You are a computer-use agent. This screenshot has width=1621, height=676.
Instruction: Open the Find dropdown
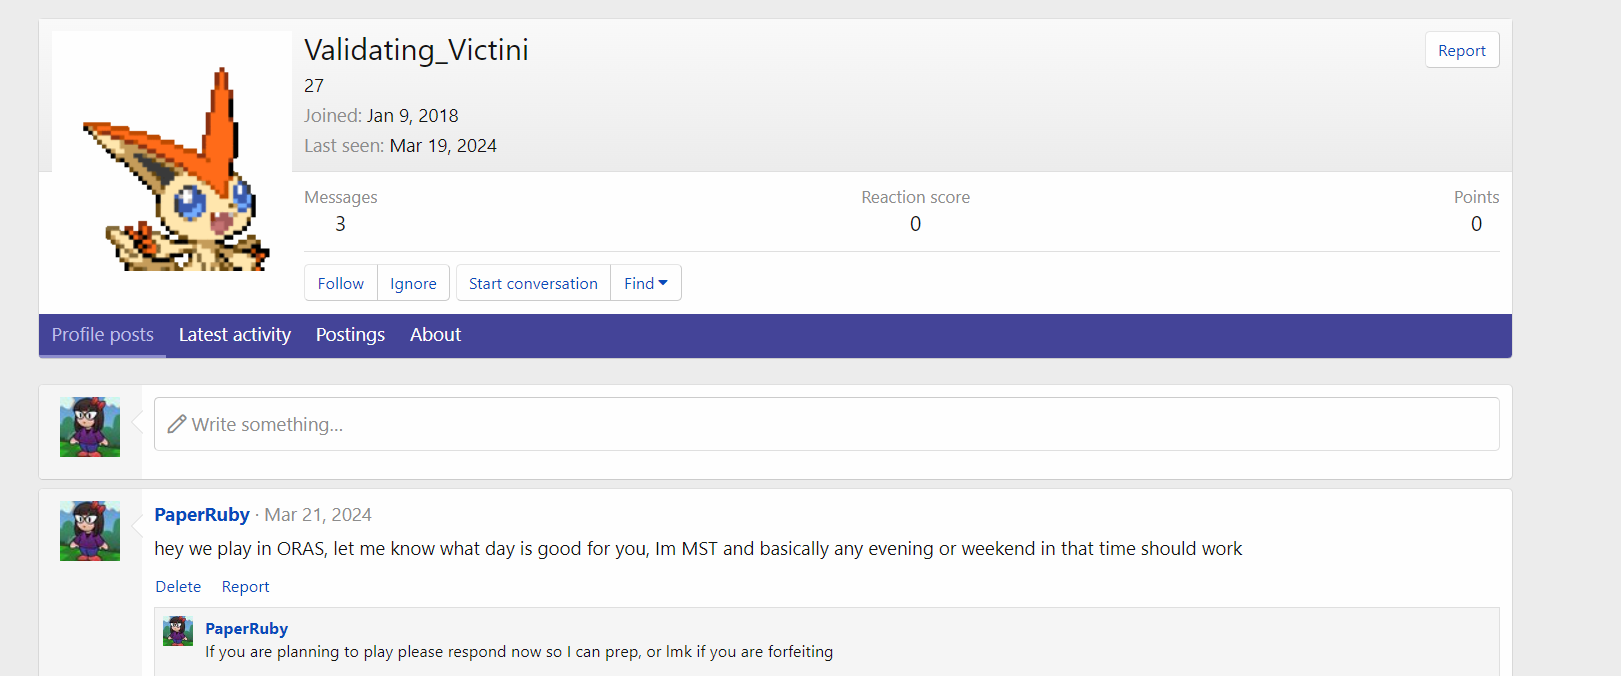coord(646,283)
